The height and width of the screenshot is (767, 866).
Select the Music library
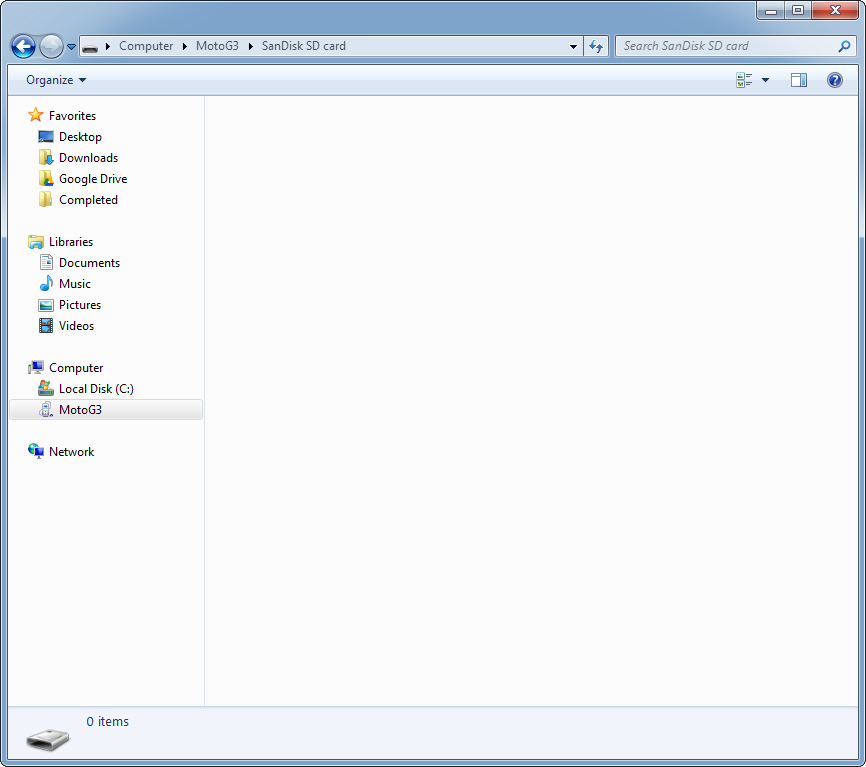[74, 284]
